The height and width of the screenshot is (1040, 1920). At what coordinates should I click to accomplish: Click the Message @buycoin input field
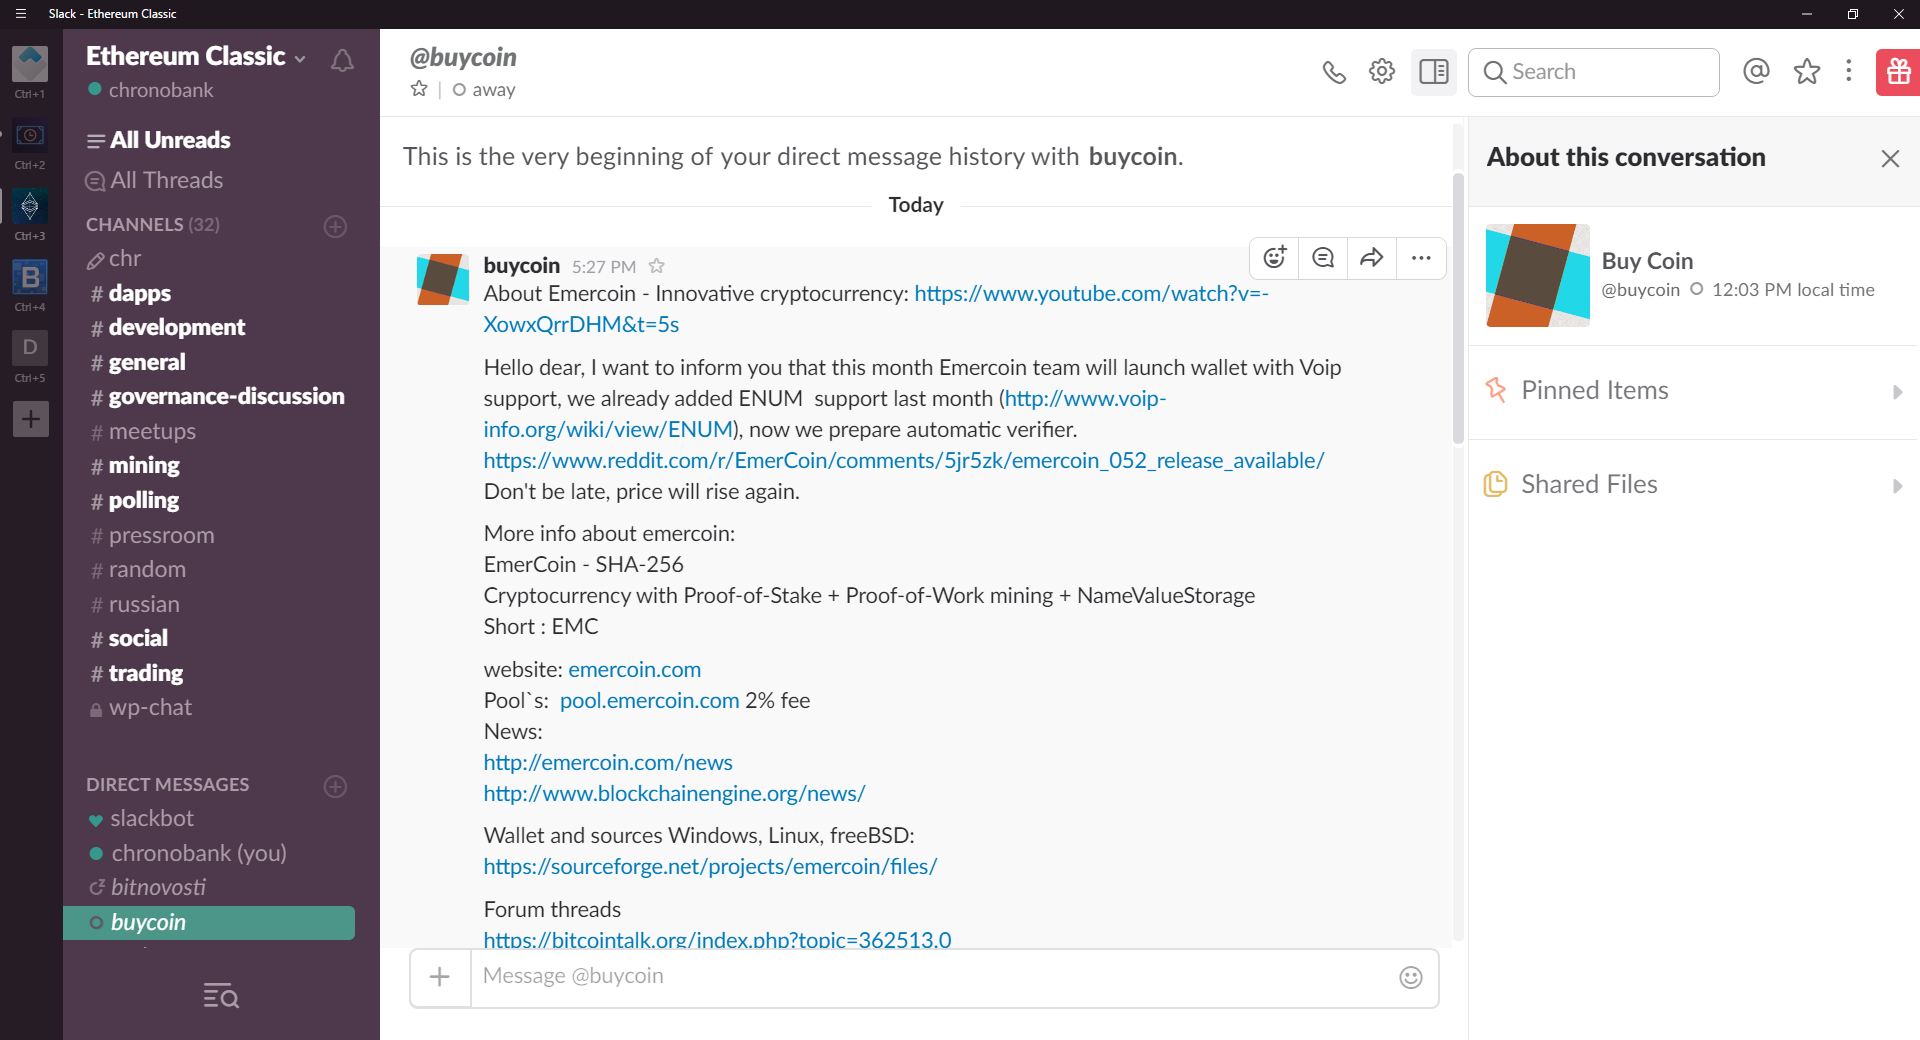tap(930, 977)
